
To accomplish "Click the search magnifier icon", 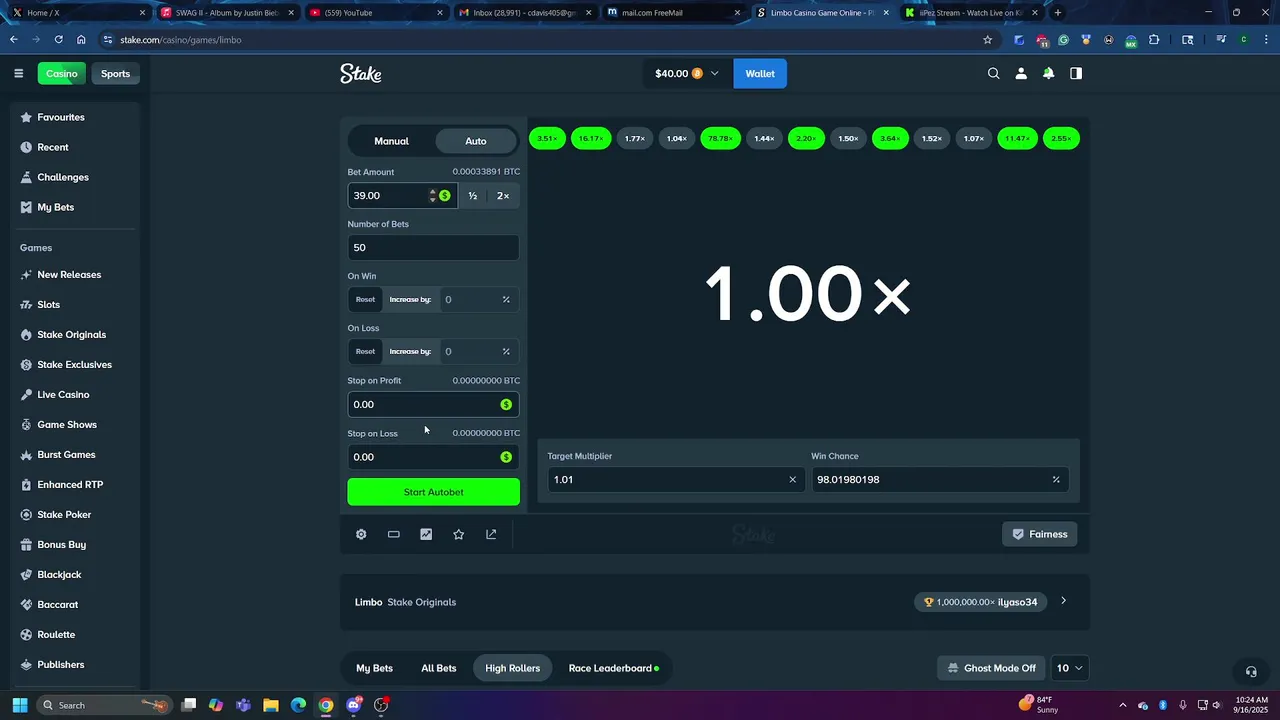I will 993,73.
